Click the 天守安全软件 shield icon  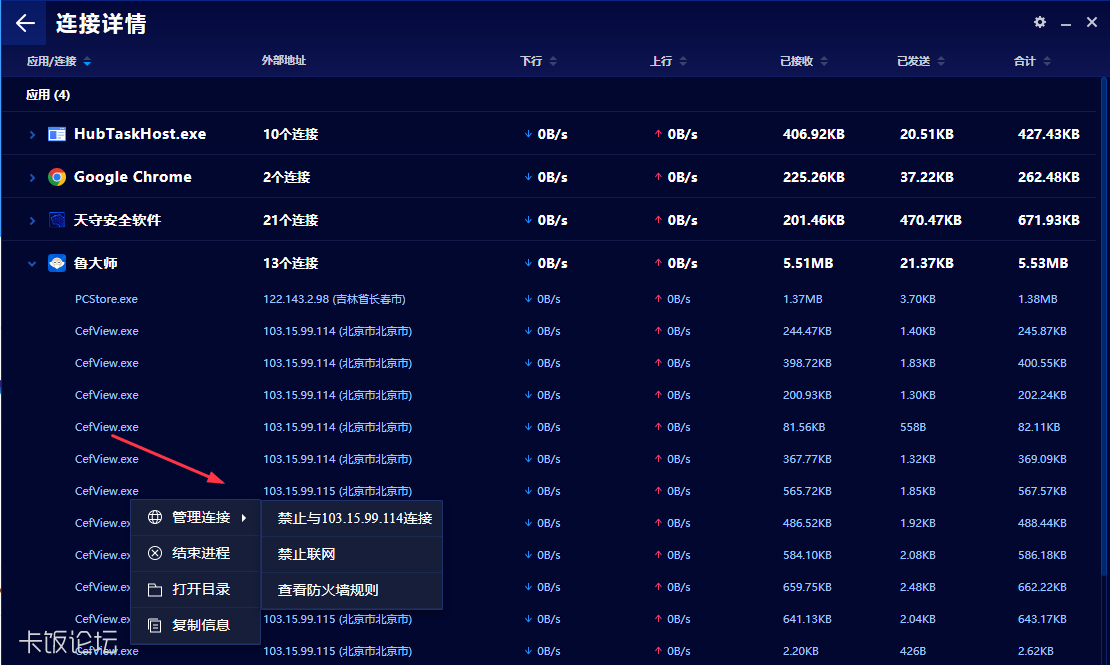[57, 220]
